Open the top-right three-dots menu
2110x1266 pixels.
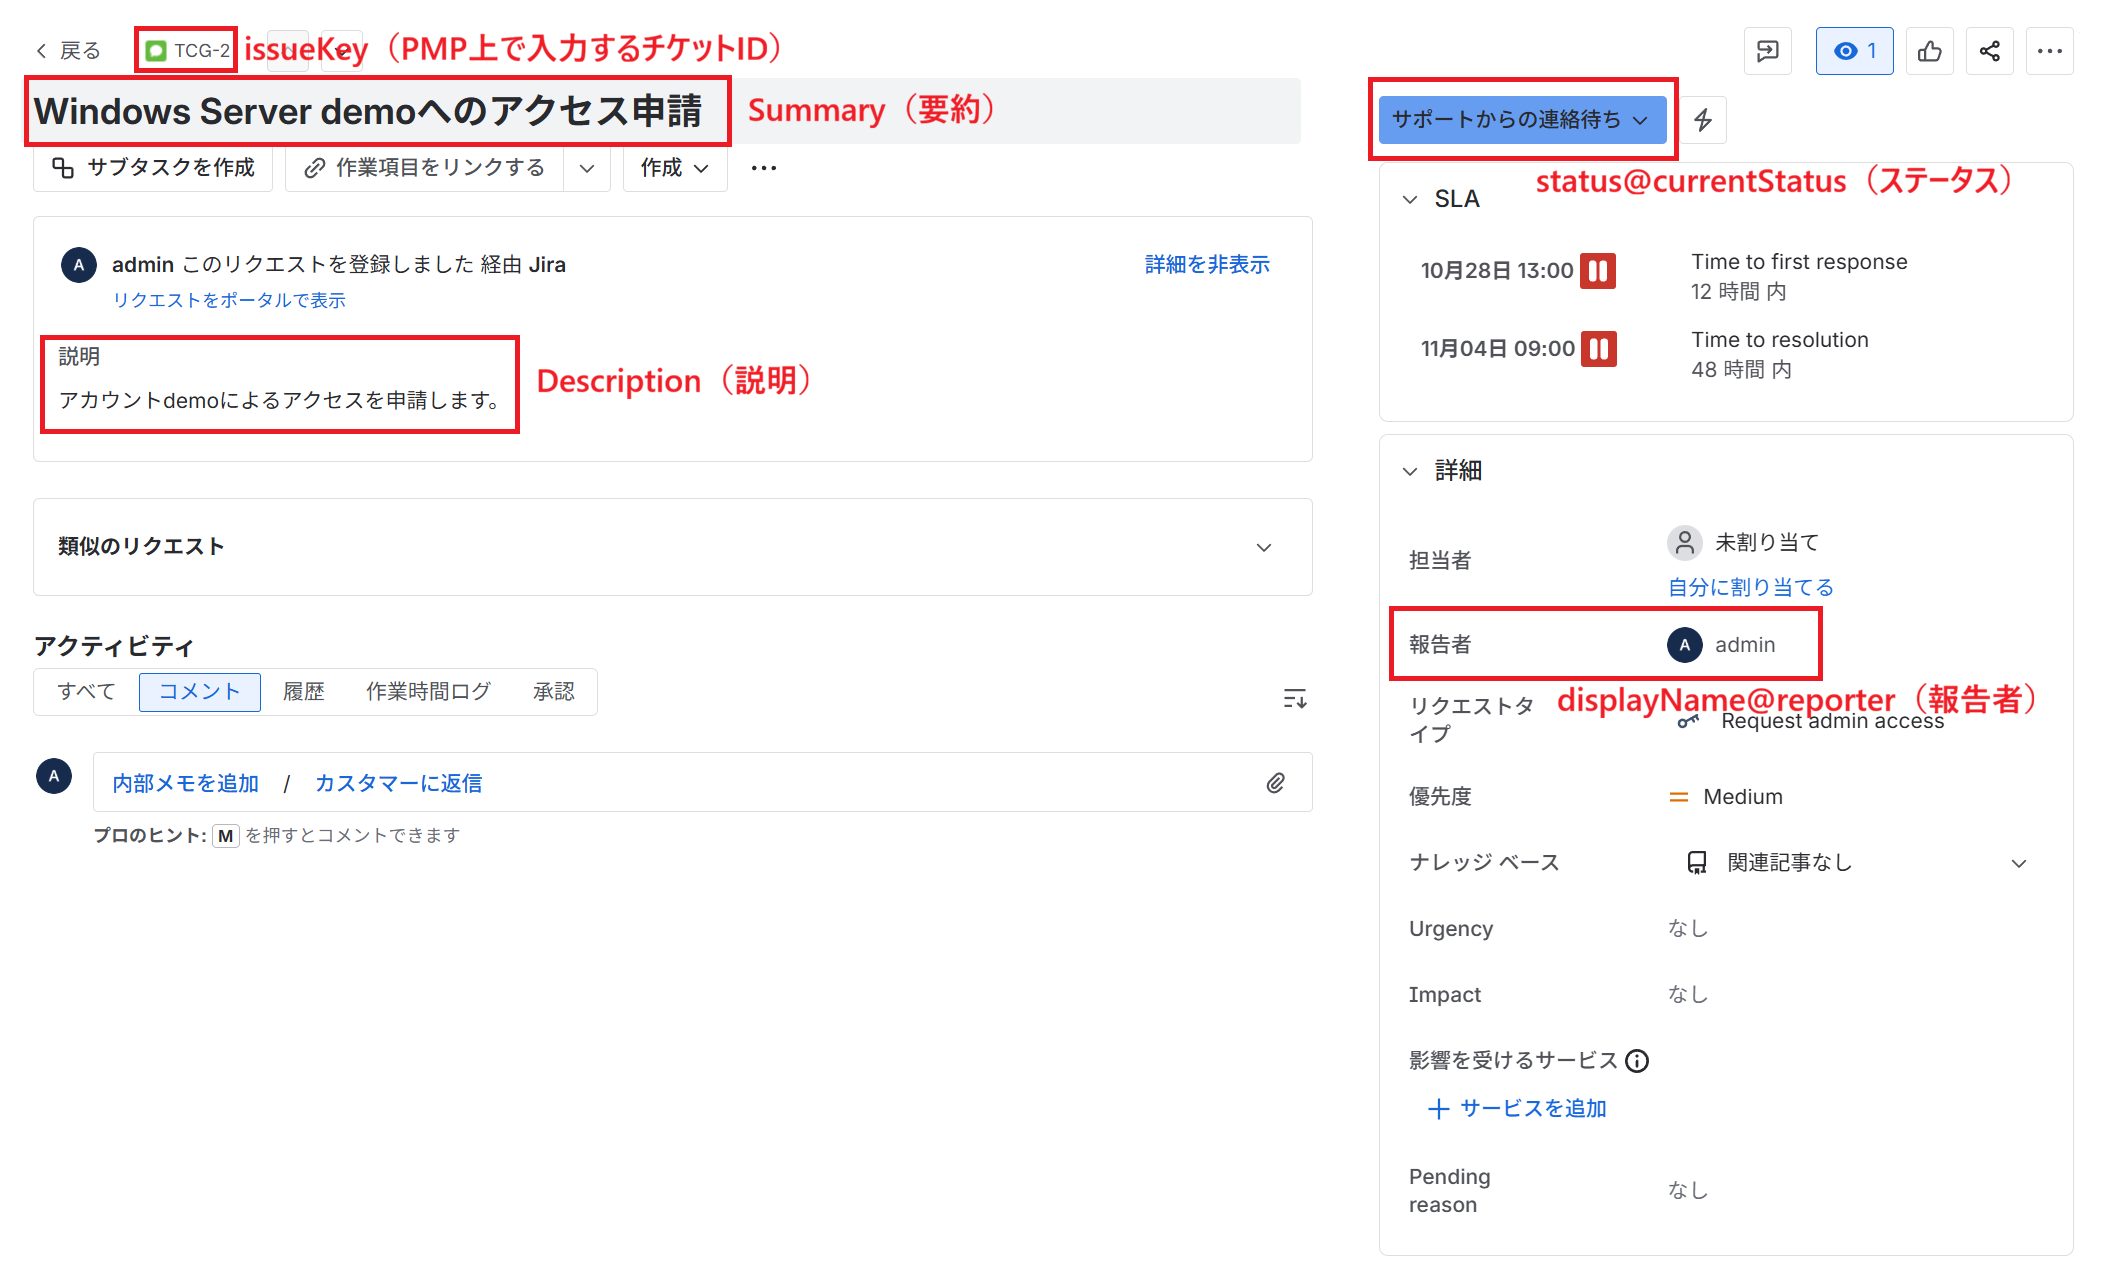[2049, 51]
